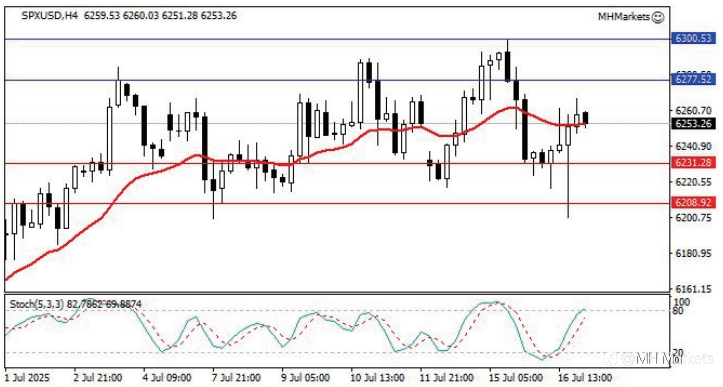The width and height of the screenshot is (723, 387).
Task: Click the OHLC values 6259.53 6260.03 6251.28
Action: [139, 15]
